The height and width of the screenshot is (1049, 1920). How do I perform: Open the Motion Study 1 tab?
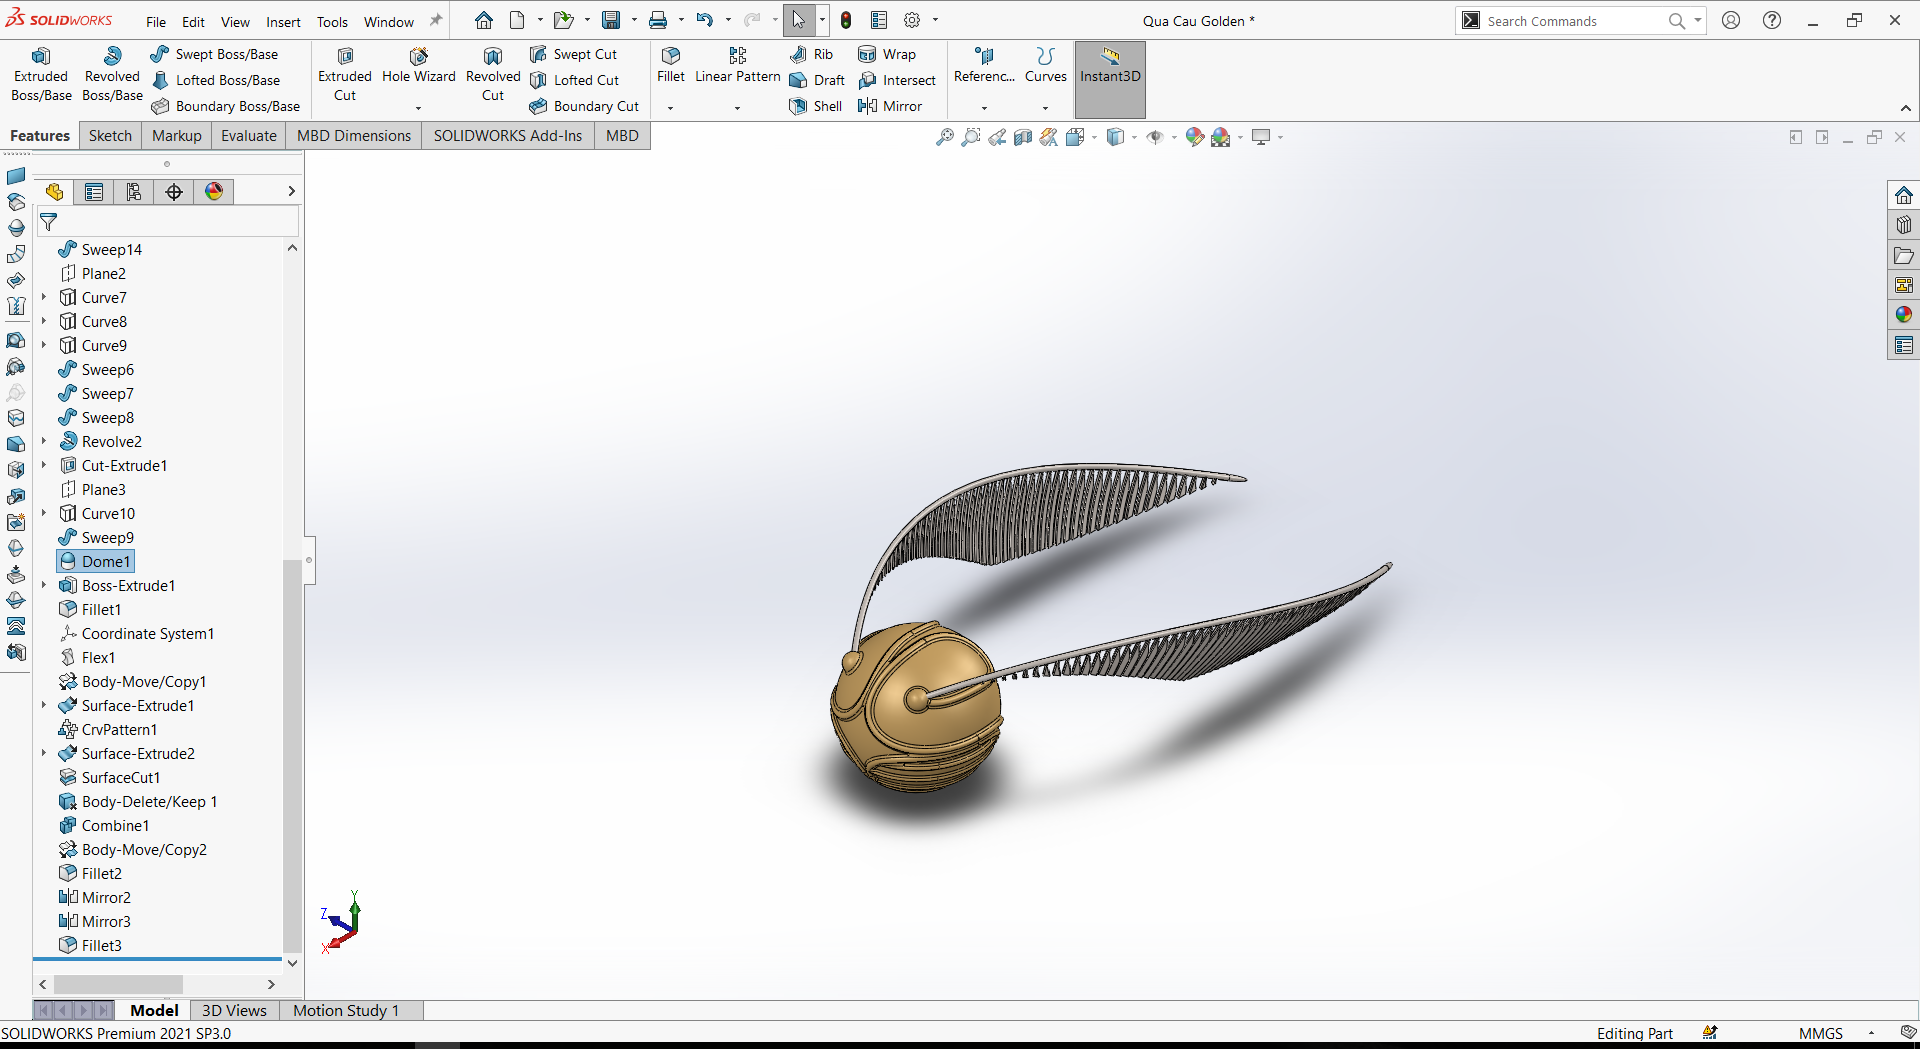click(346, 1010)
